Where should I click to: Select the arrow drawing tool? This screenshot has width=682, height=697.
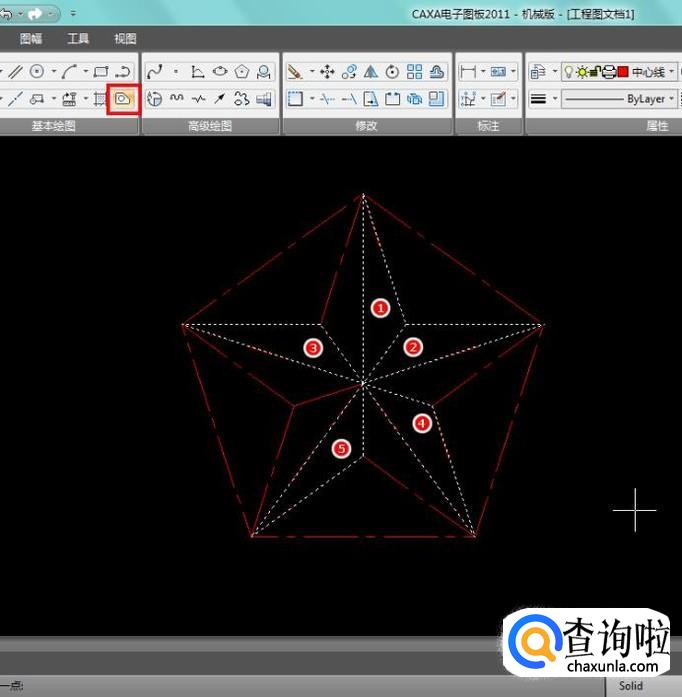coord(220,99)
